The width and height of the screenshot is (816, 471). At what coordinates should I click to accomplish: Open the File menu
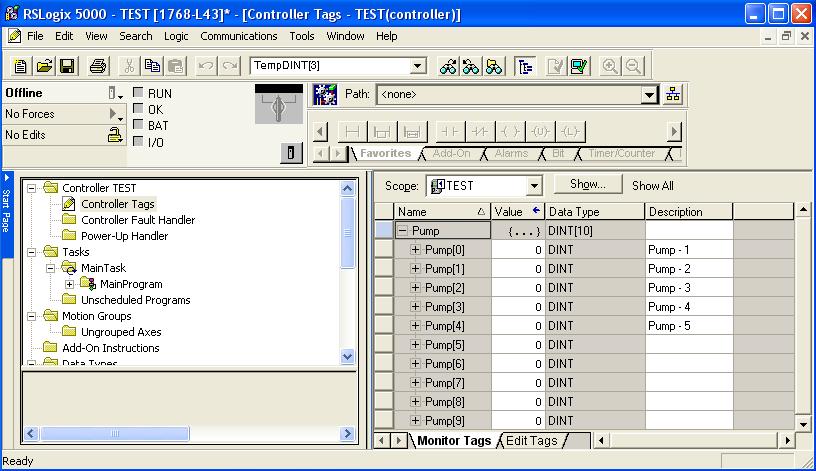coord(35,36)
